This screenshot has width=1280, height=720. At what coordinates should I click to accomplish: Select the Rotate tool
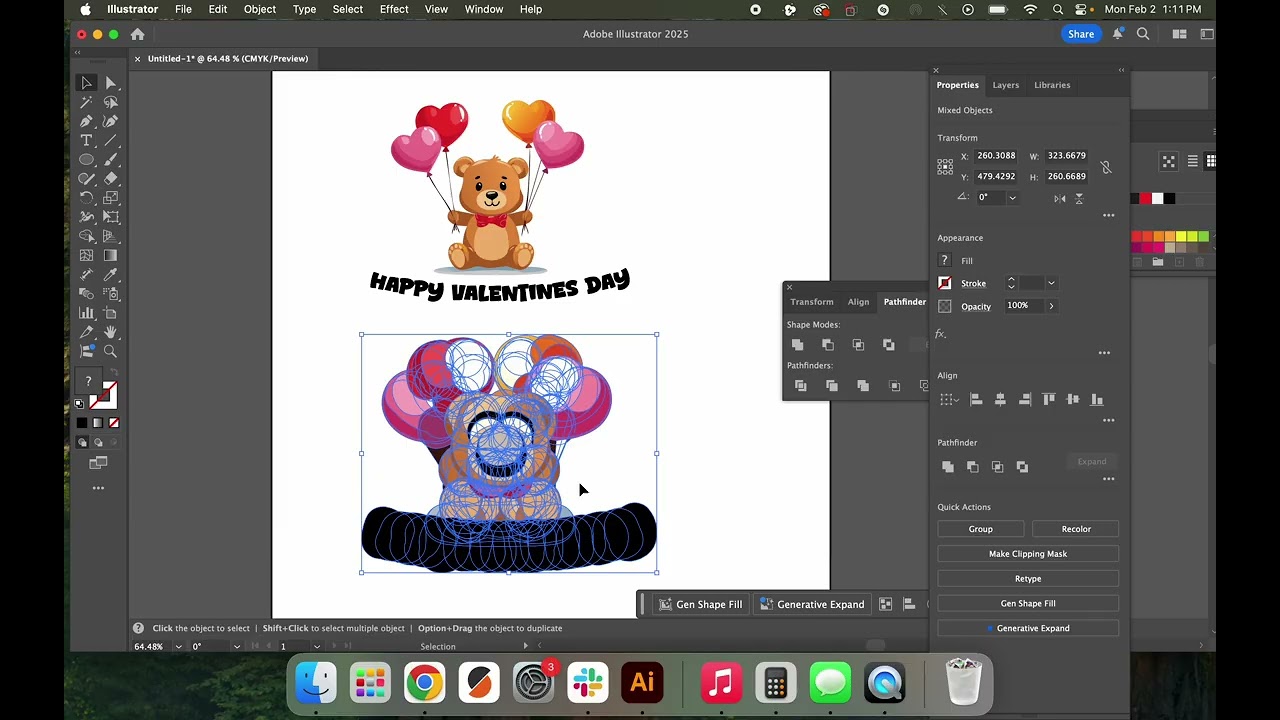87,198
